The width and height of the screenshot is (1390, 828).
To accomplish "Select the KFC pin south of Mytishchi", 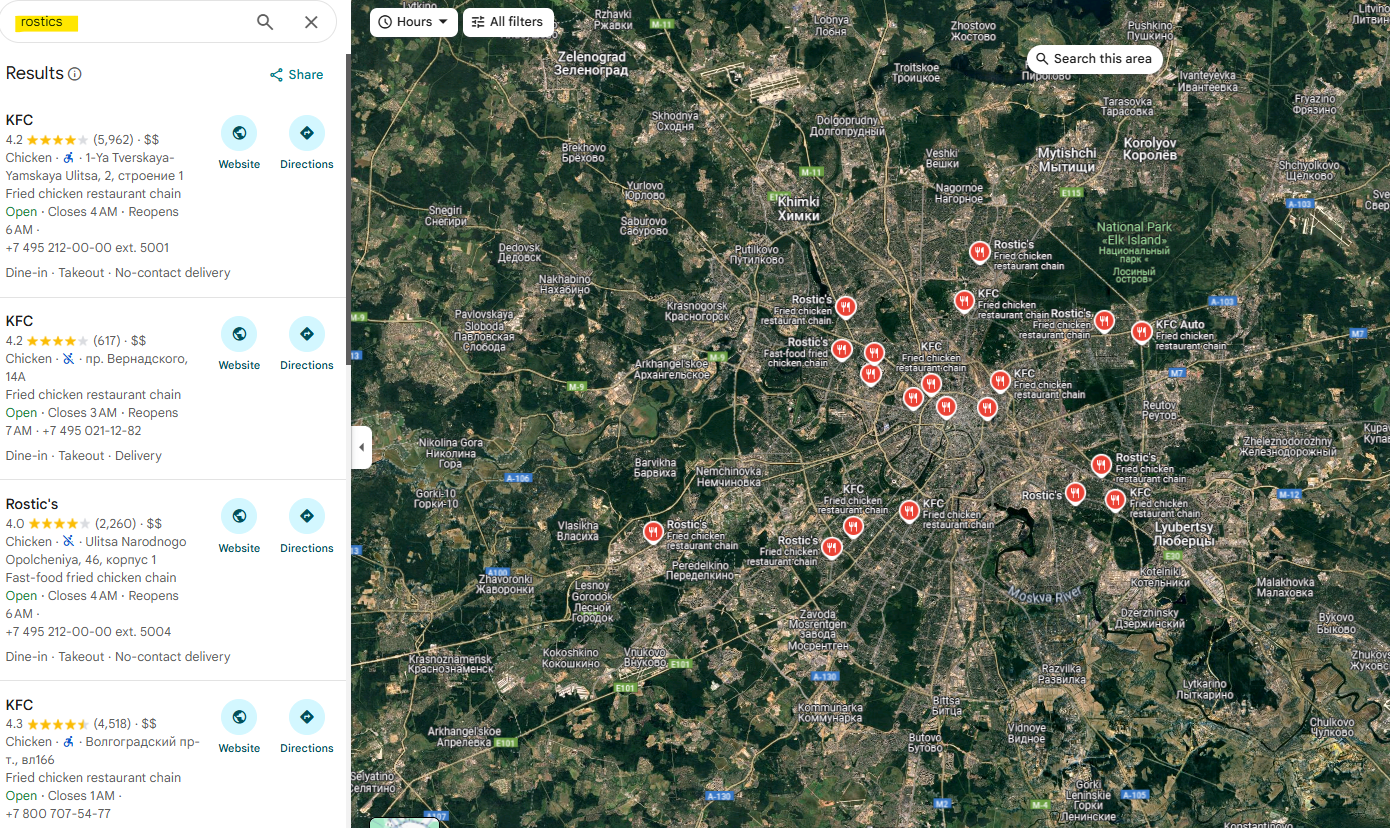I will click(964, 300).
